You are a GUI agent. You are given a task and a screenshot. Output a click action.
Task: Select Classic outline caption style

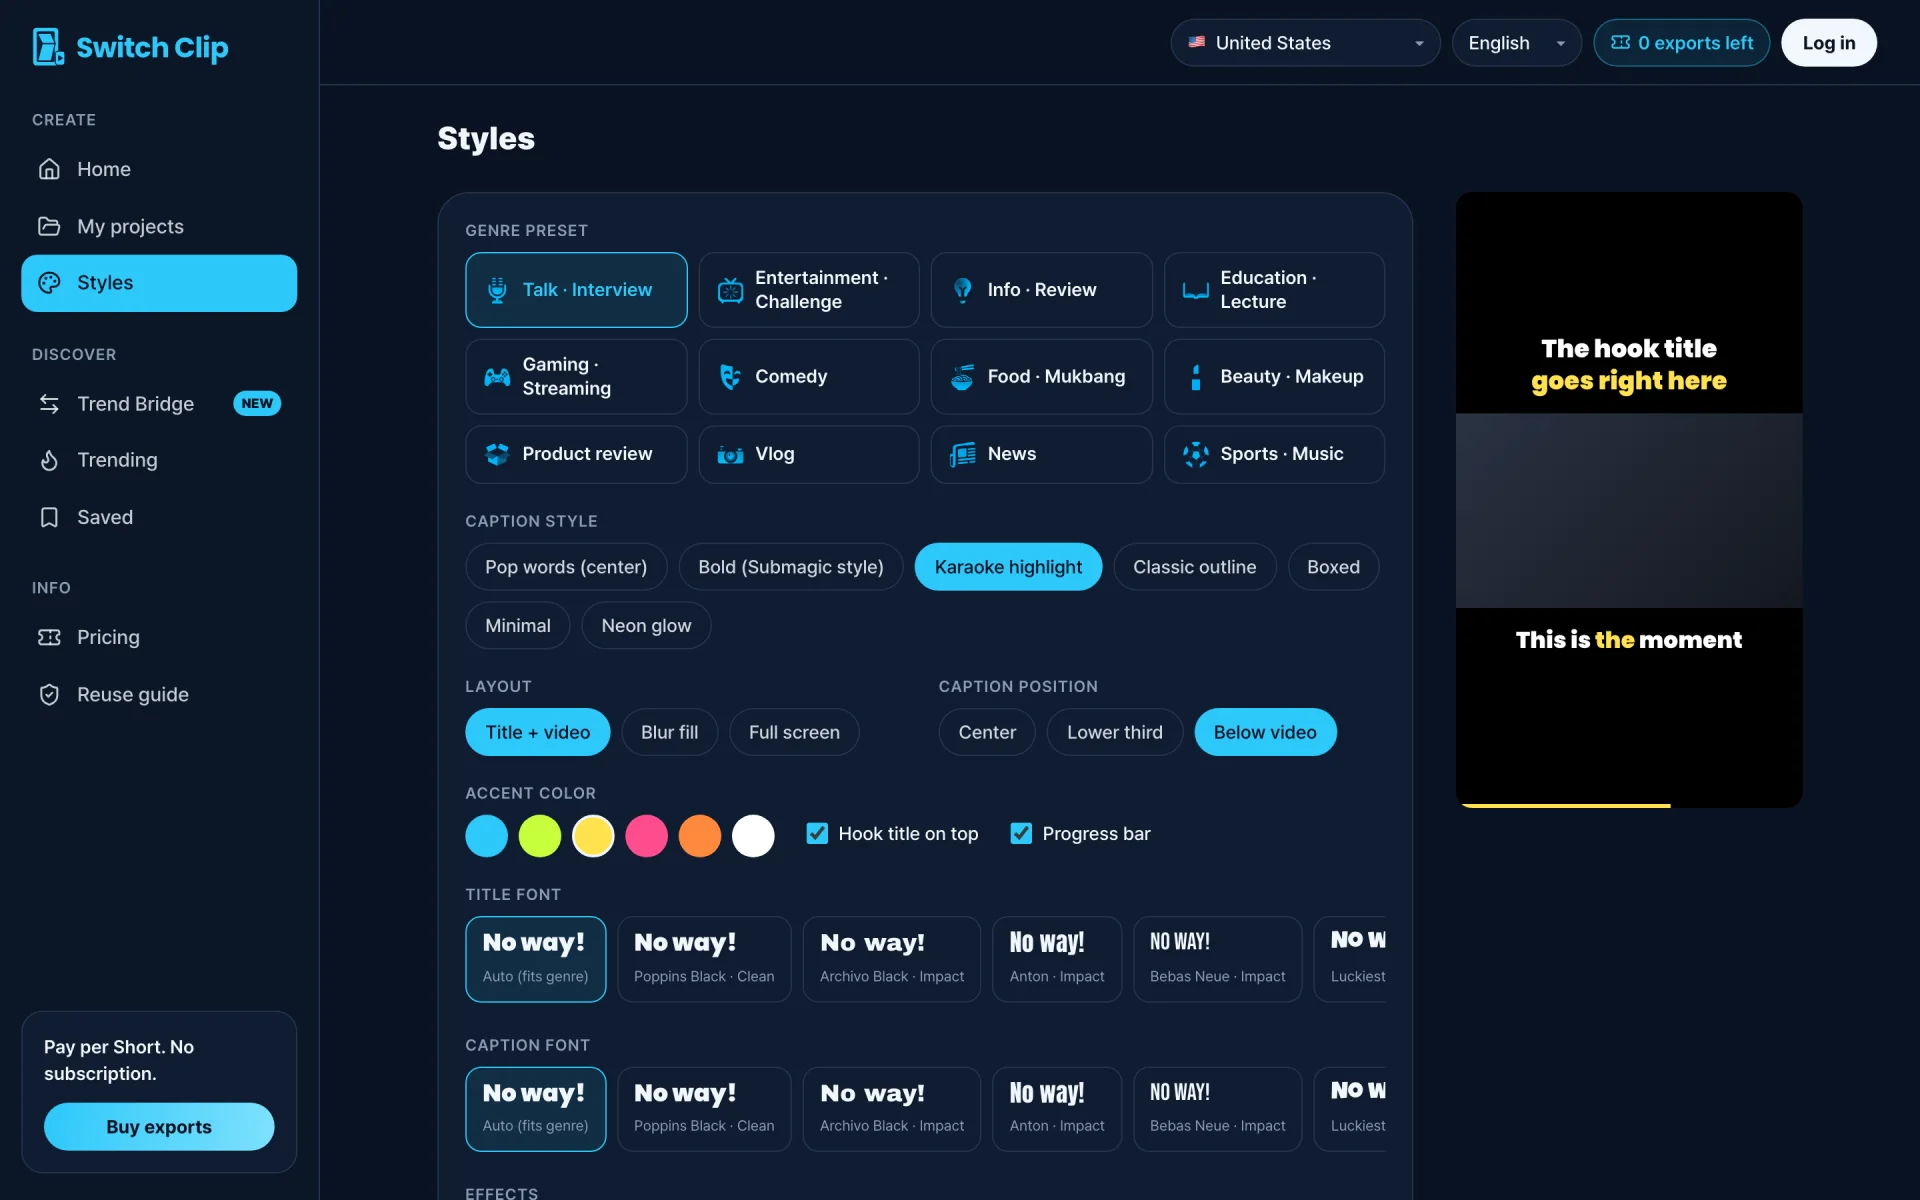(1194, 567)
